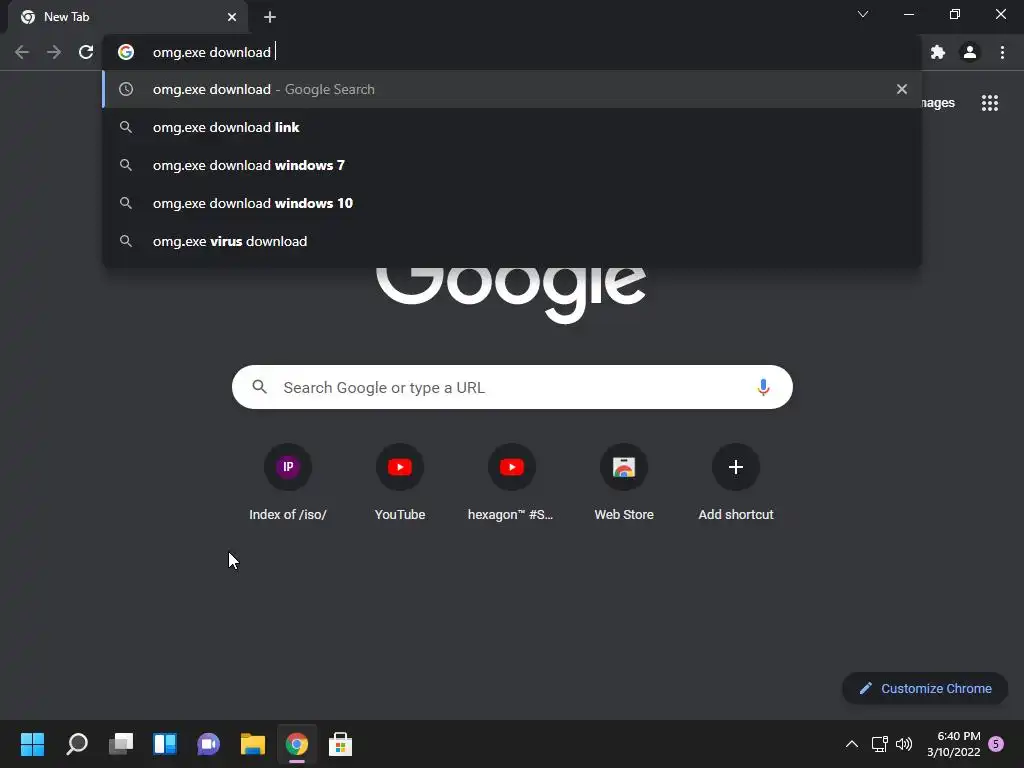
Task: Open Widgets from the taskbar
Action: point(165,744)
